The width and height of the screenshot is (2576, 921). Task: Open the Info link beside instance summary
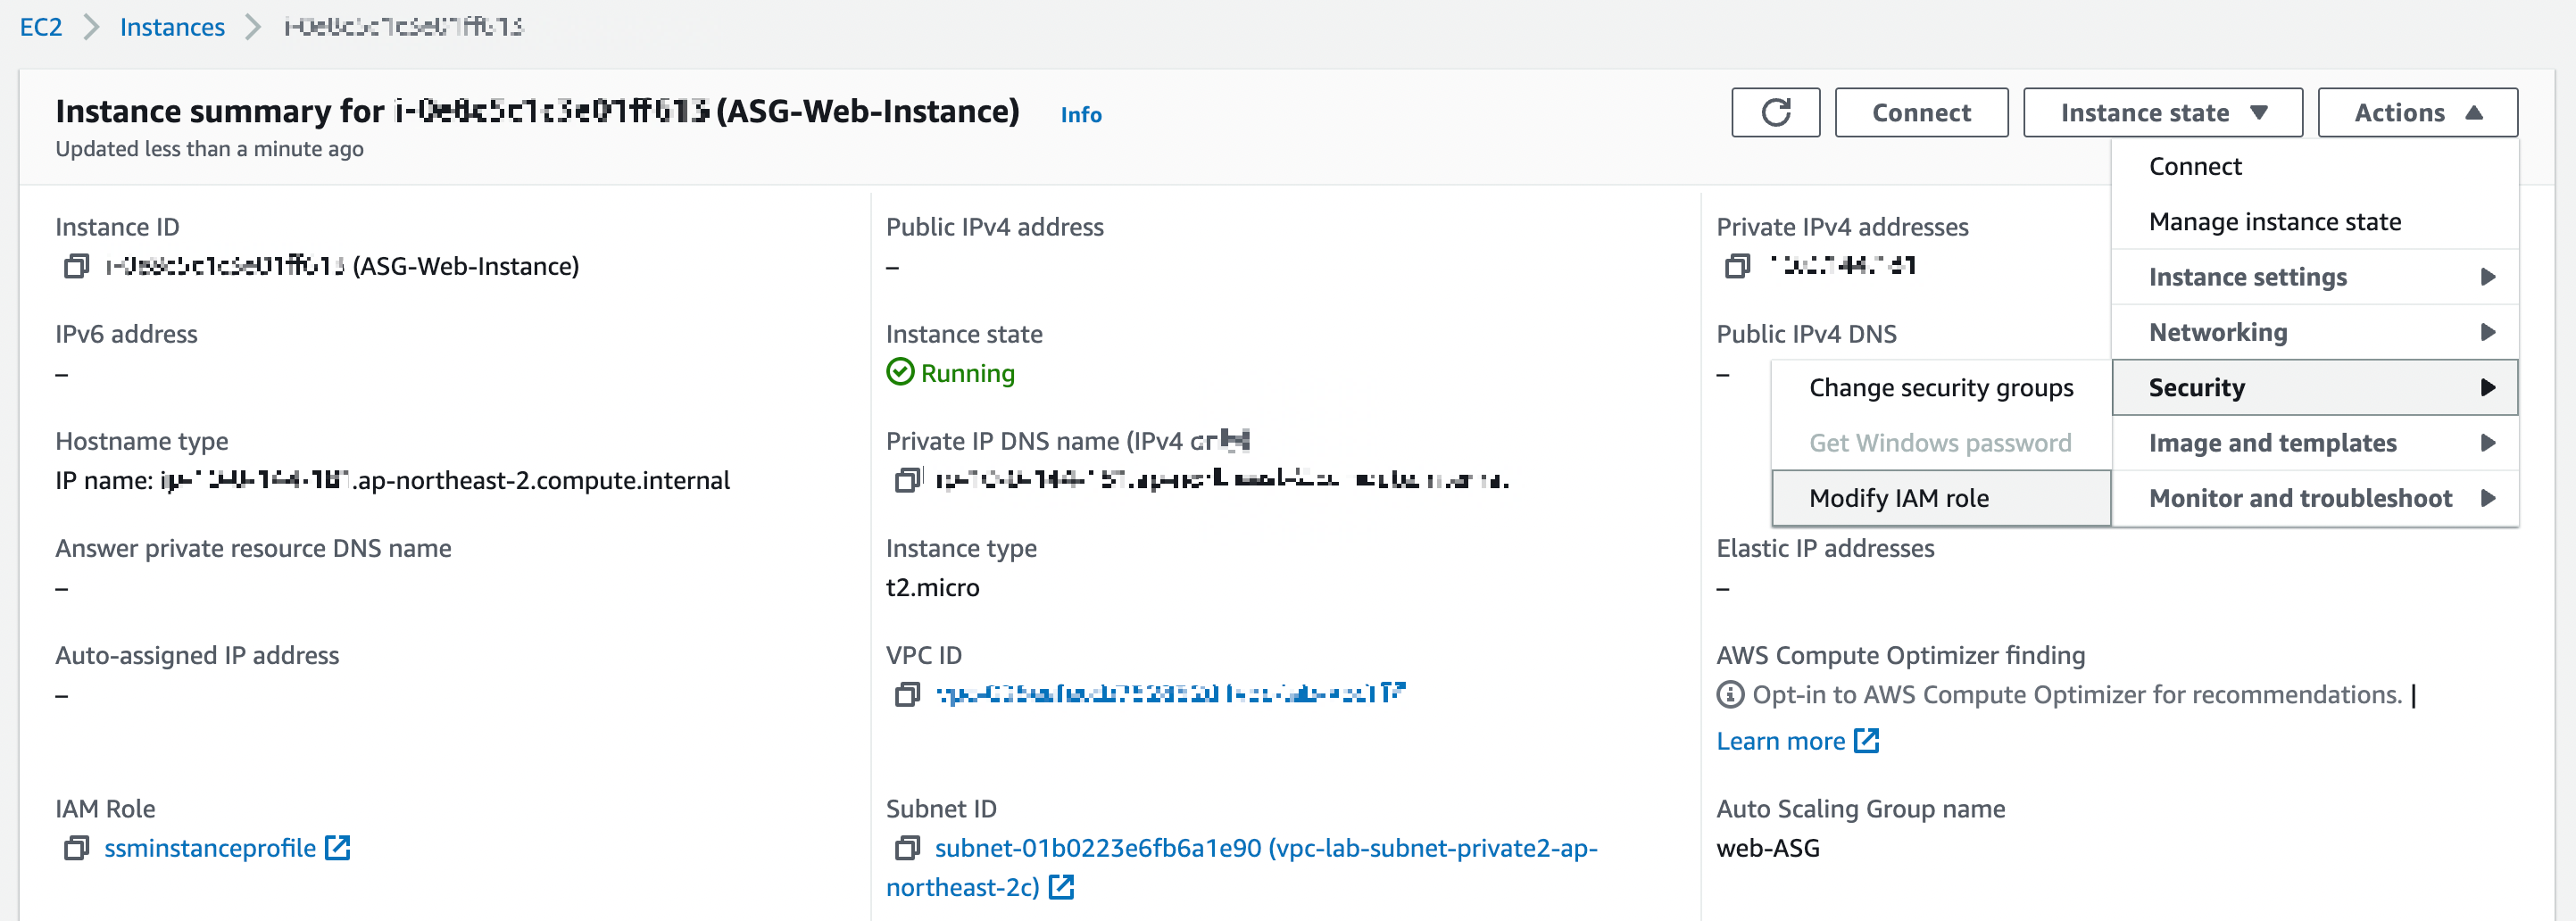[1080, 115]
